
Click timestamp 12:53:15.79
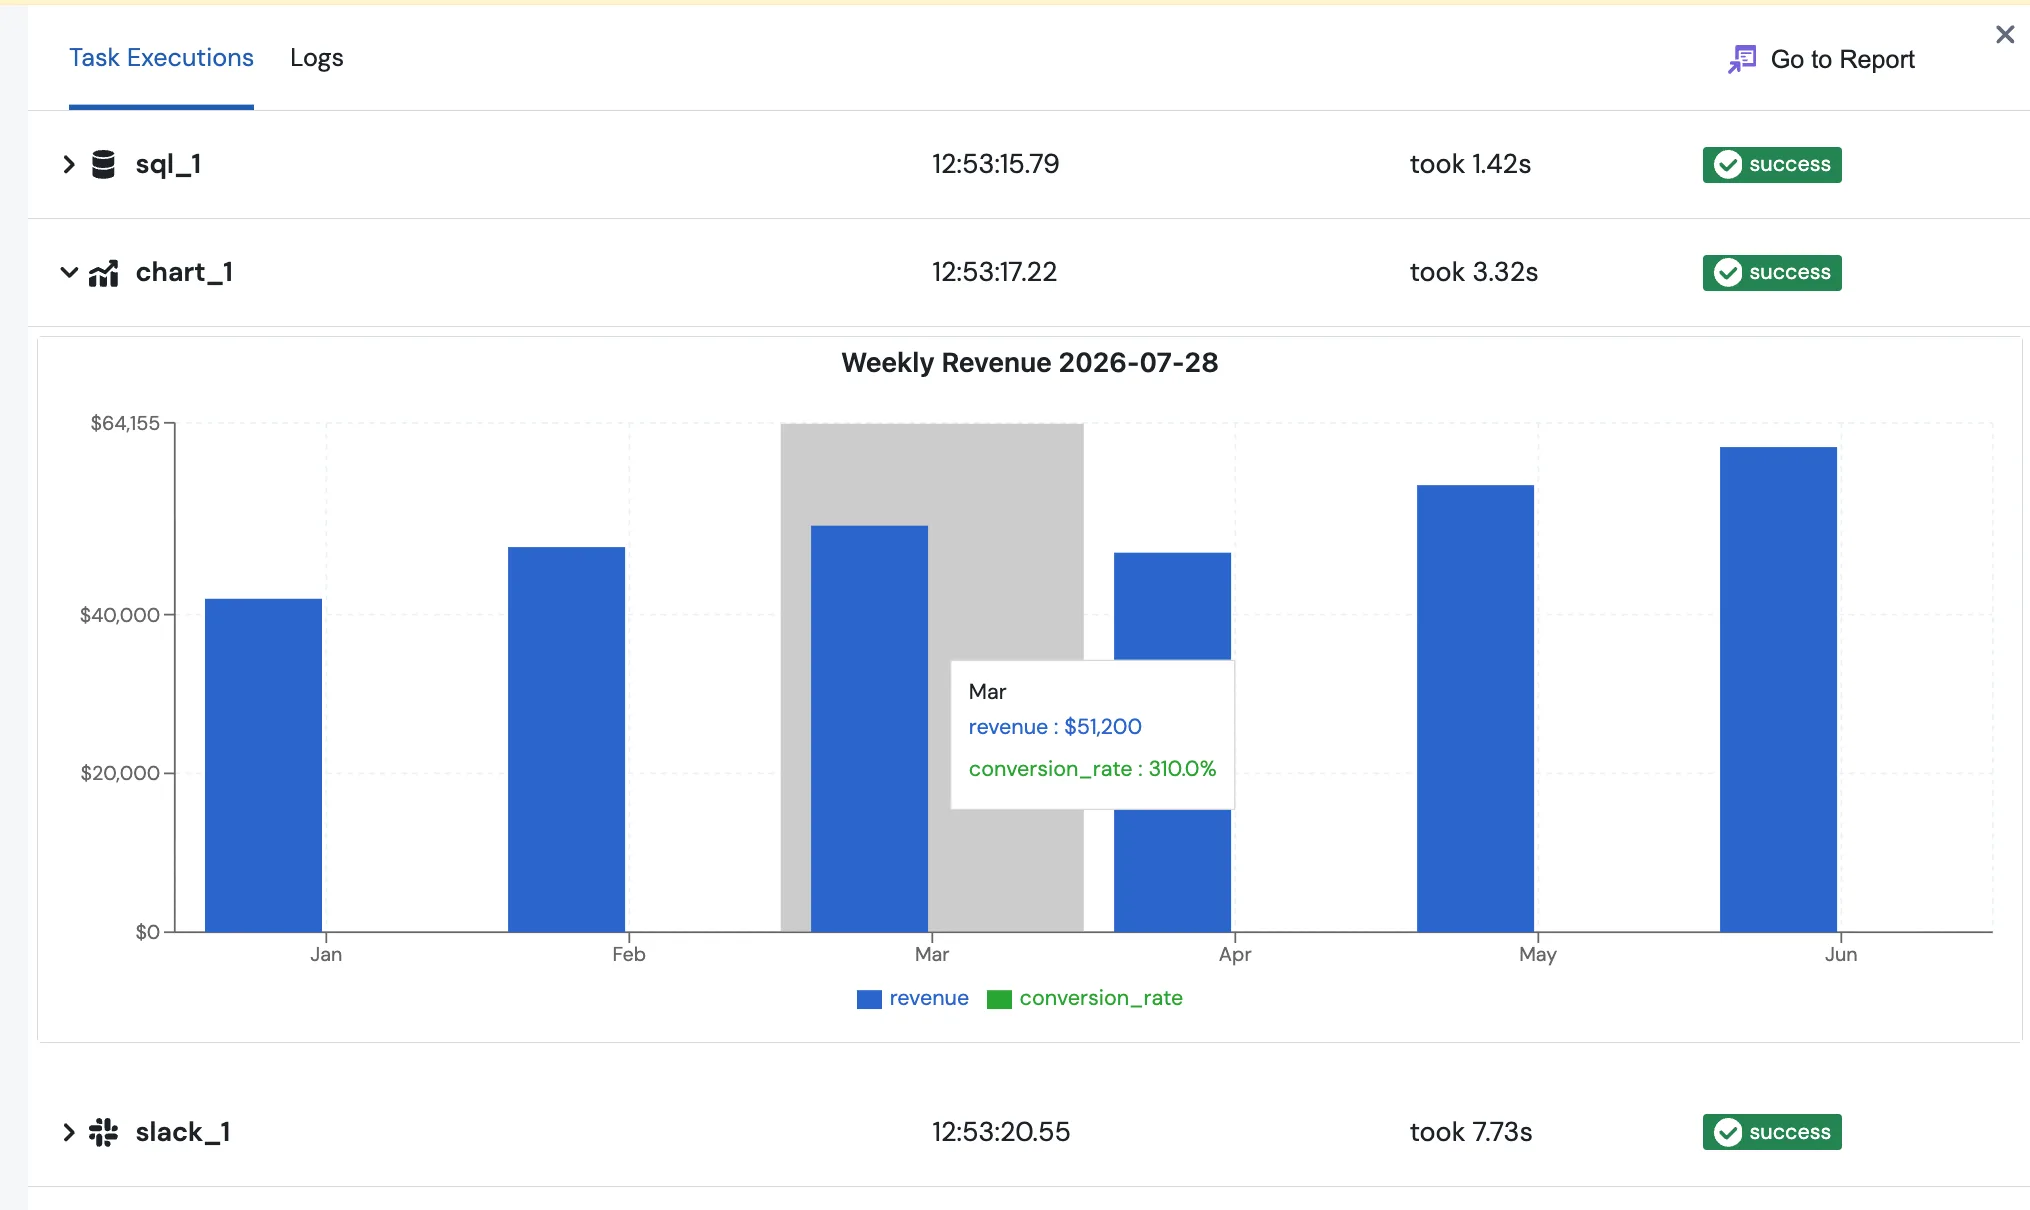995,164
